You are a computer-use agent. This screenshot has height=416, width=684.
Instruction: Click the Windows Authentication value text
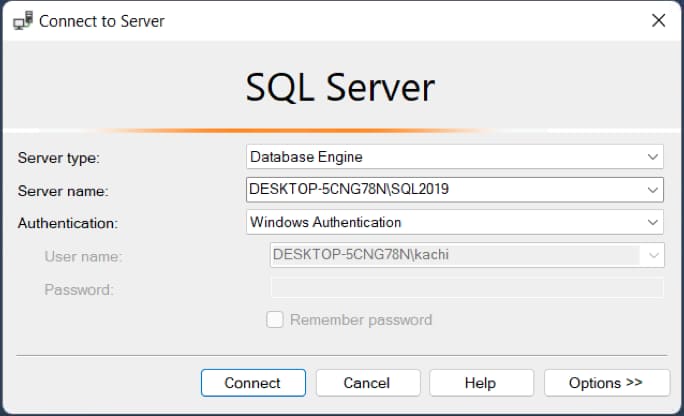325,222
